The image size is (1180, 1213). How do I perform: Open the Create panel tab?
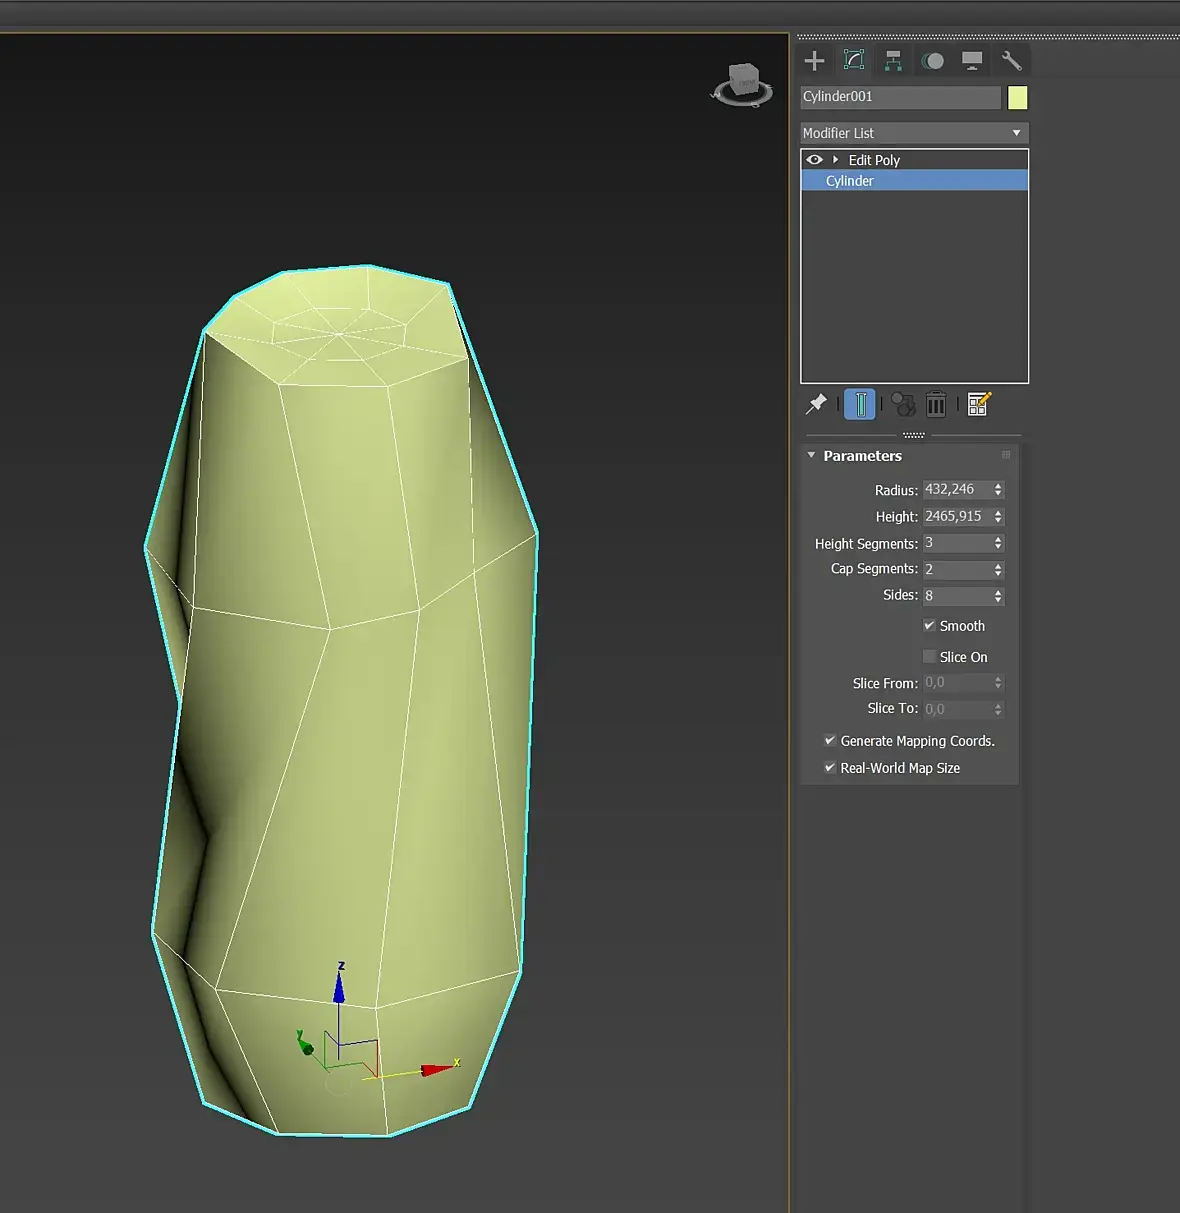pyautogui.click(x=814, y=61)
